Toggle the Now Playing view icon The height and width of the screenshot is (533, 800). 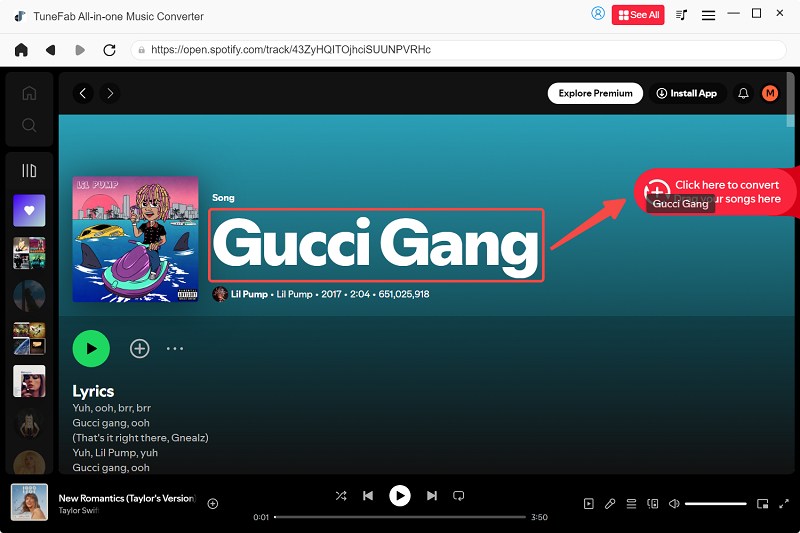589,504
